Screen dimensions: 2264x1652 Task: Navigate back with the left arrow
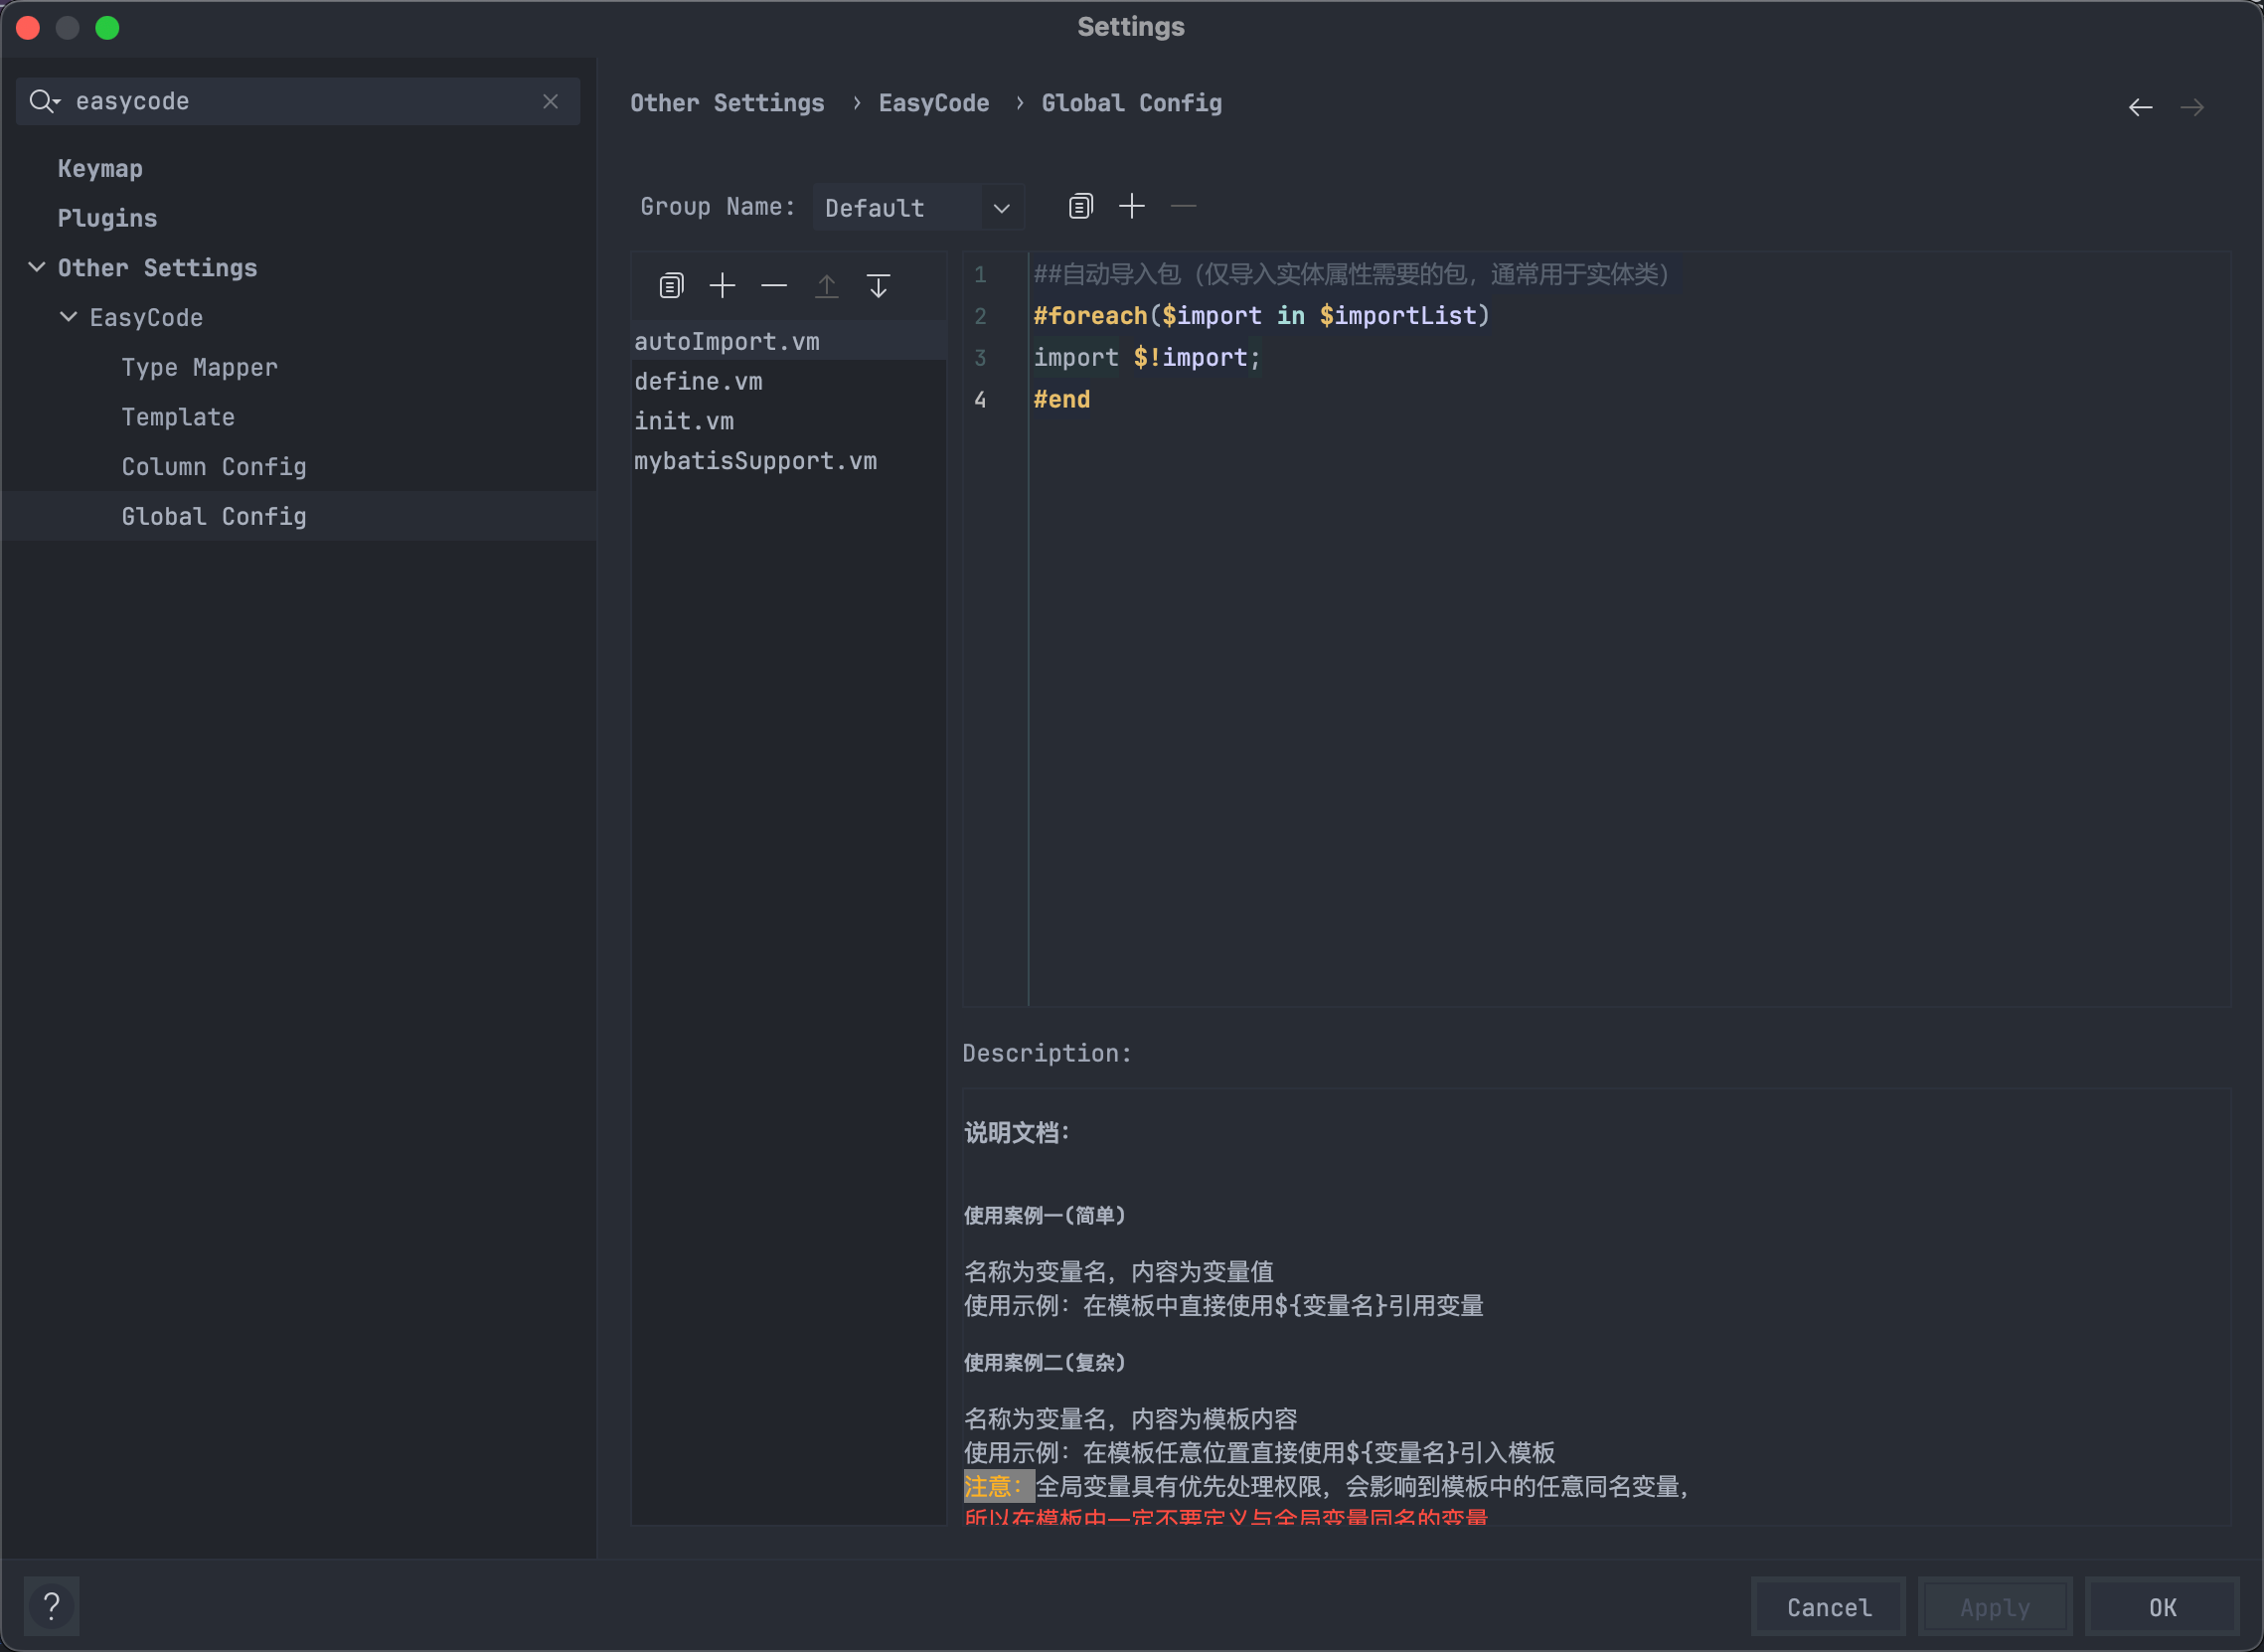click(2140, 107)
